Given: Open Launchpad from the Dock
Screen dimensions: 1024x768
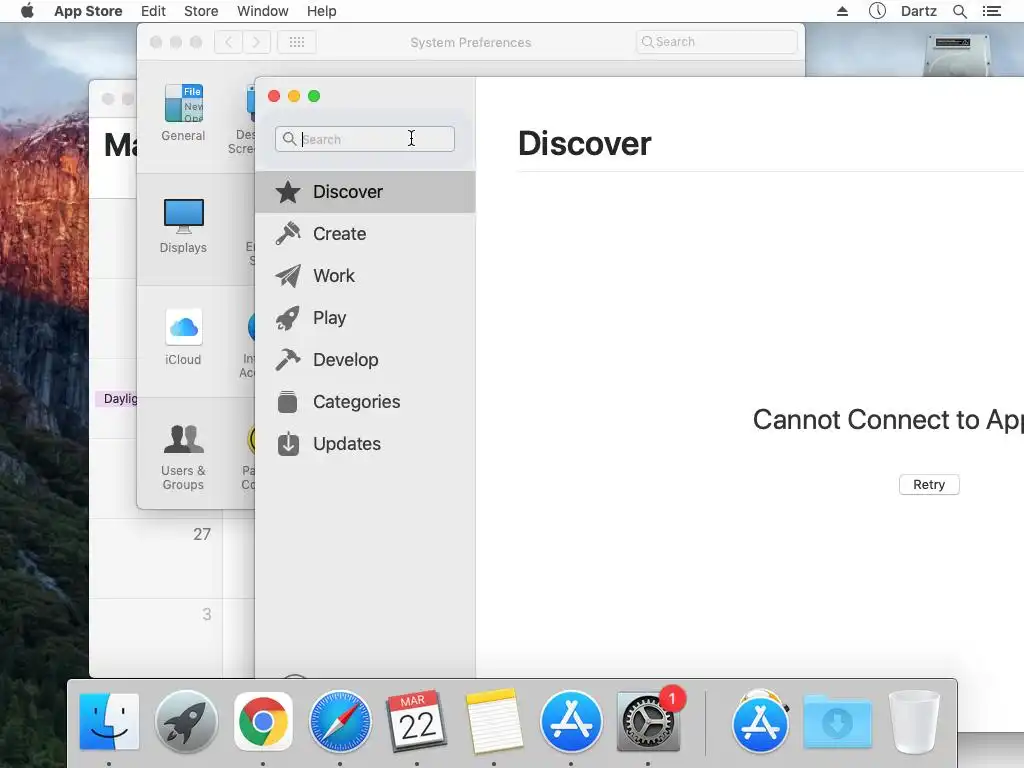Looking at the screenshot, I should (x=186, y=721).
